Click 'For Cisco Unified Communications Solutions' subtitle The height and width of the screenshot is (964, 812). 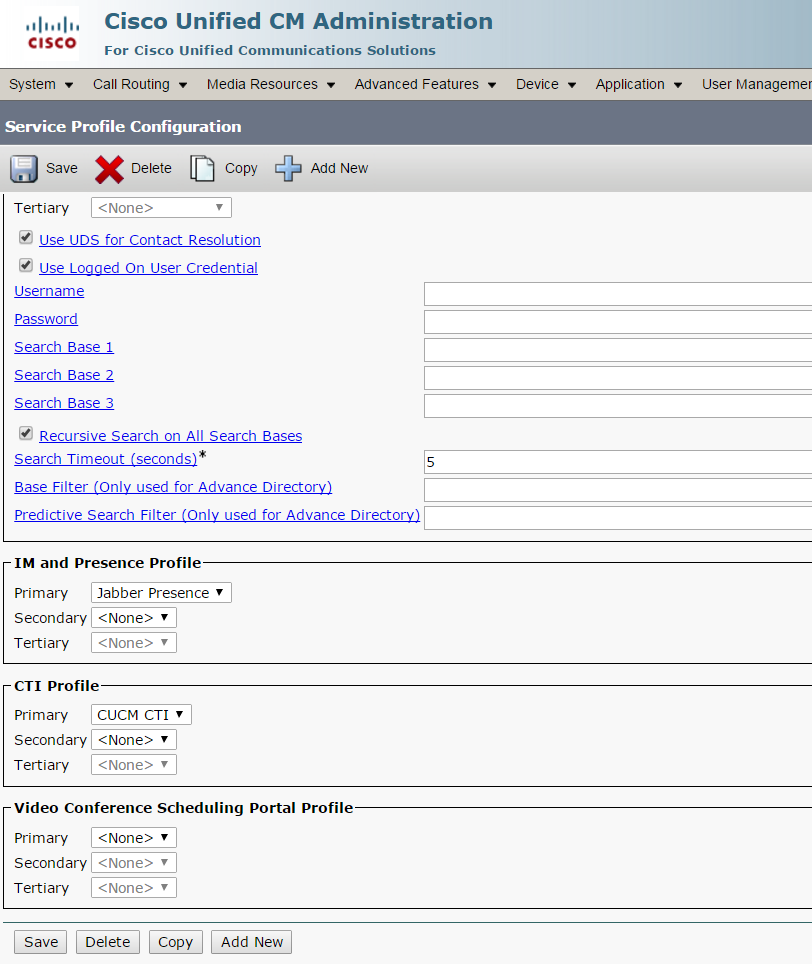click(x=270, y=50)
